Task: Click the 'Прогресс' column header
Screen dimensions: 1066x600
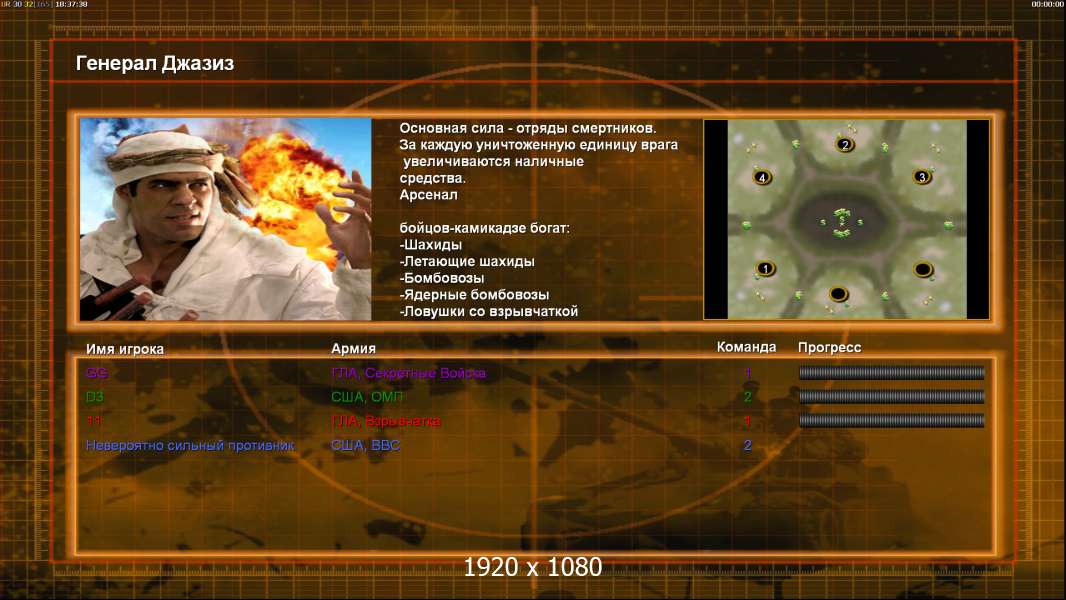Action: 829,347
